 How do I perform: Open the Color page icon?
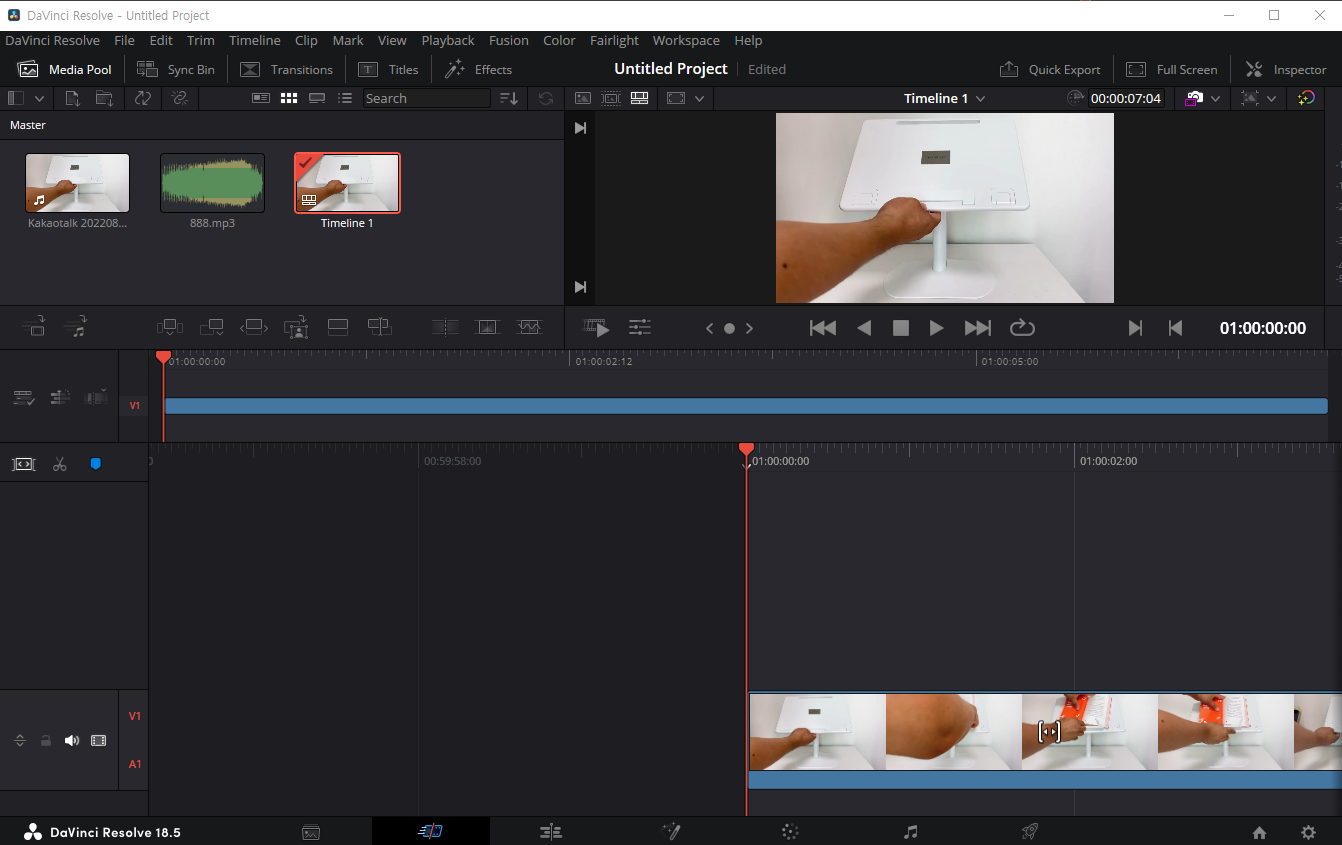pos(790,831)
